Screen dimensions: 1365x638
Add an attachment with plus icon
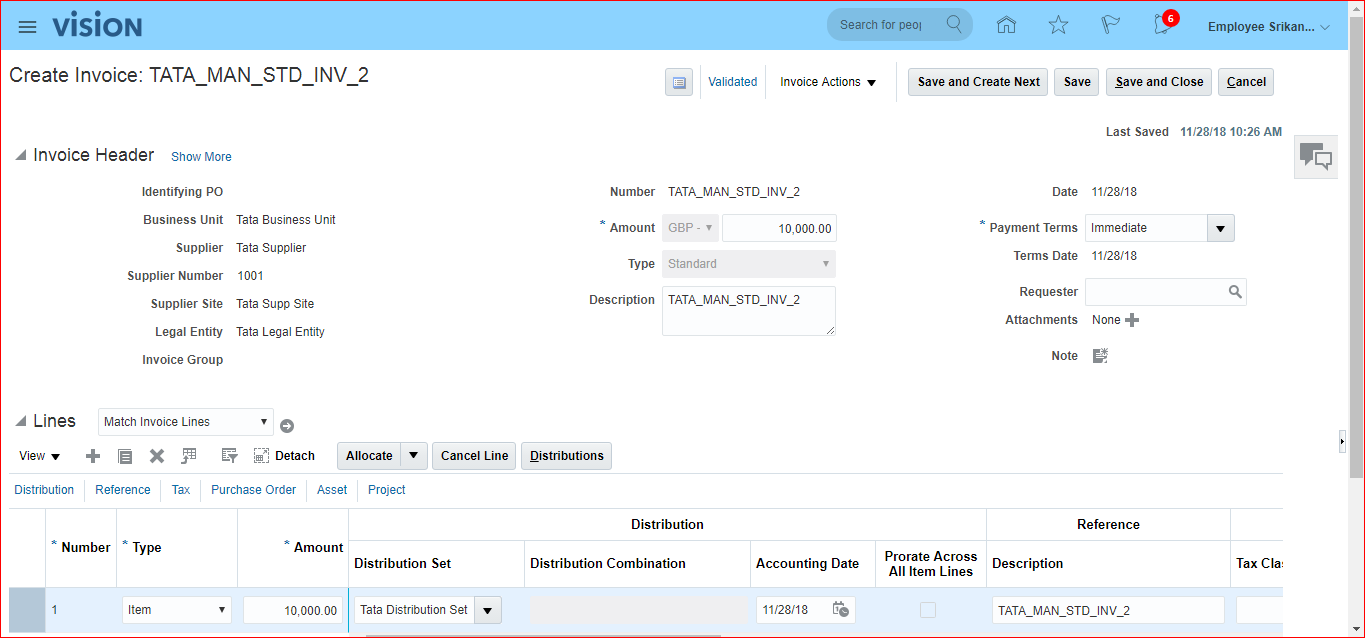click(x=1132, y=320)
